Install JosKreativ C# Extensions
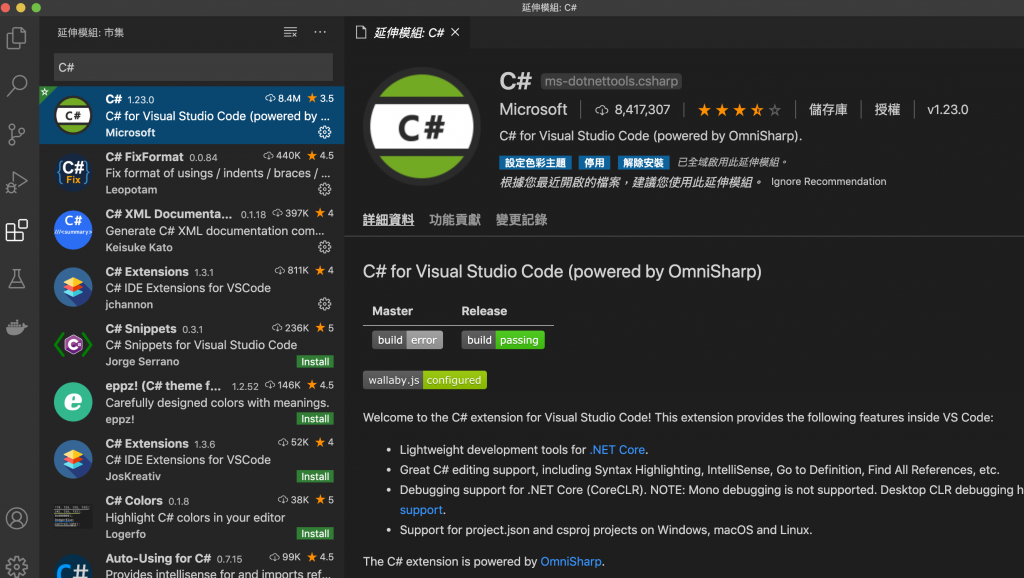 coord(315,477)
